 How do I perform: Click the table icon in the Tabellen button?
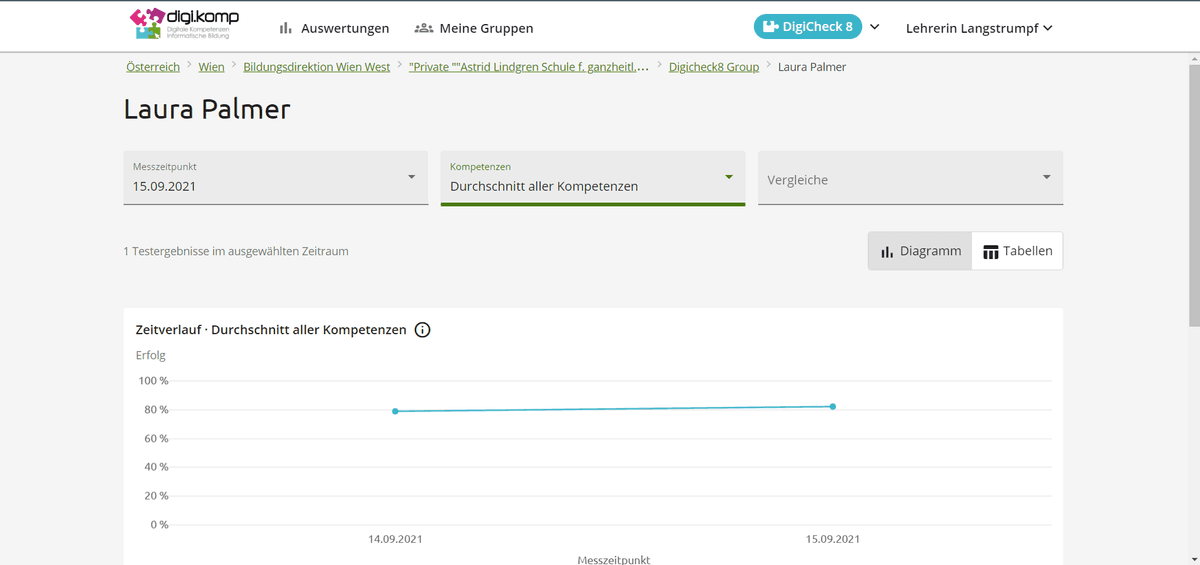(991, 252)
